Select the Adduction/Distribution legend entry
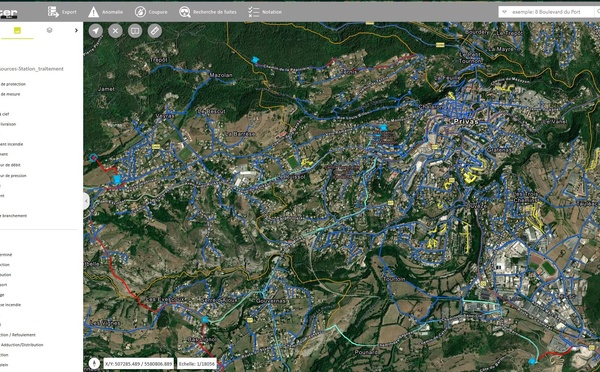600x372 pixels. (22, 345)
